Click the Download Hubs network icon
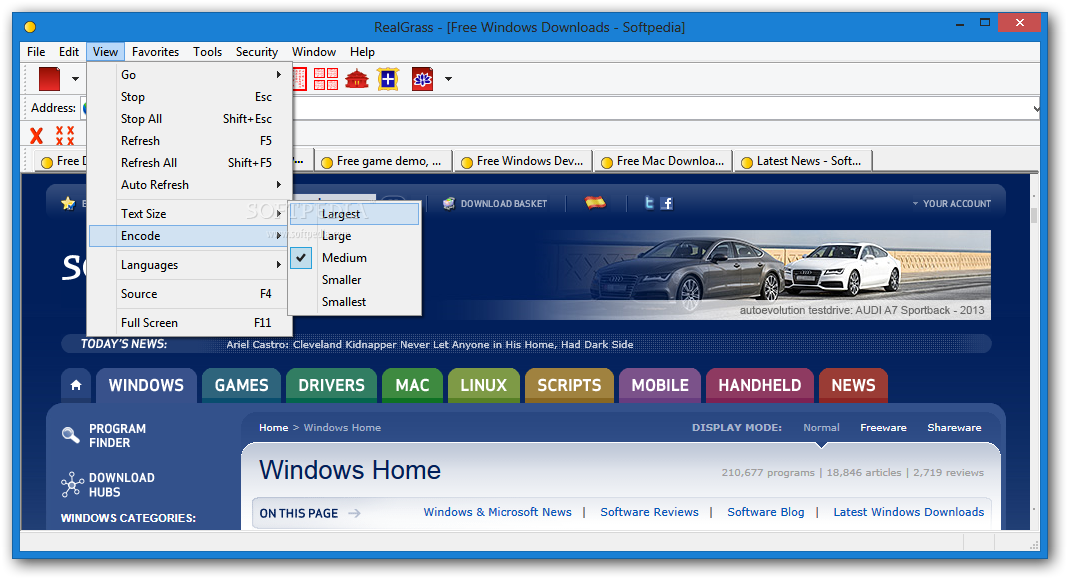 tap(72, 484)
